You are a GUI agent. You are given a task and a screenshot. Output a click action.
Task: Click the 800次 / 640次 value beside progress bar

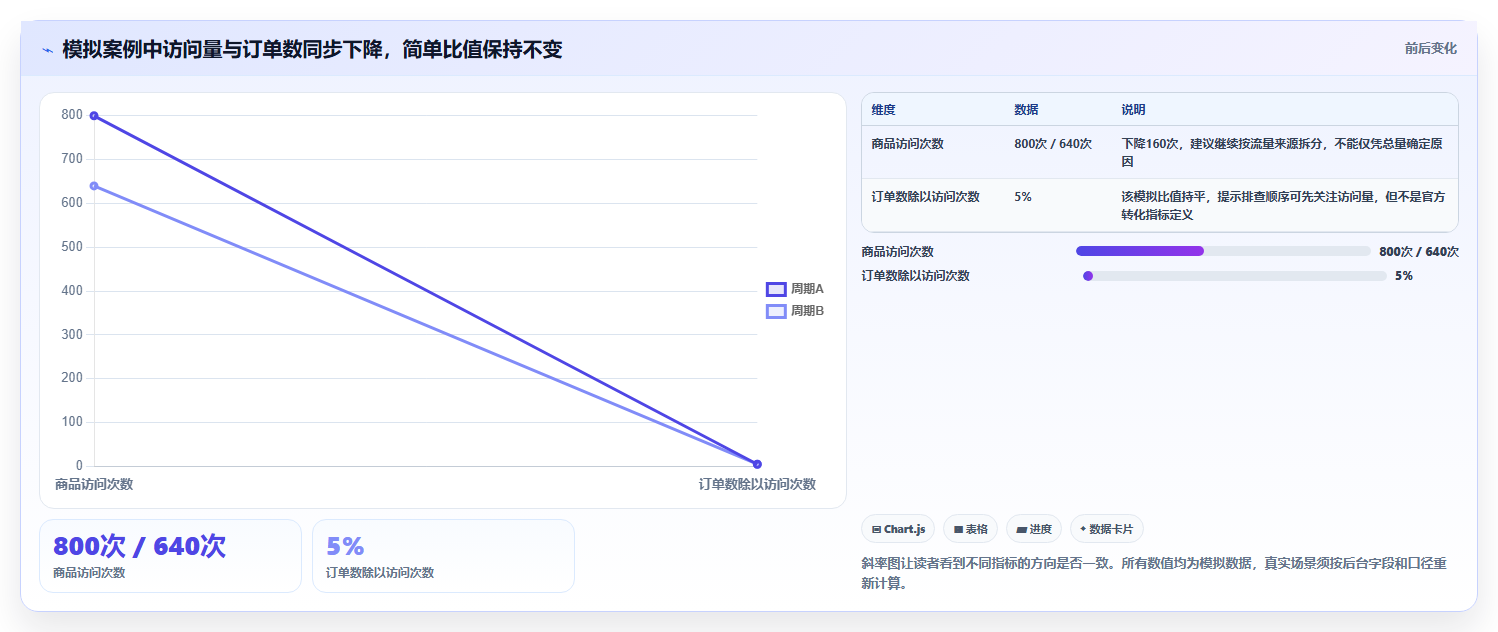pos(1419,252)
